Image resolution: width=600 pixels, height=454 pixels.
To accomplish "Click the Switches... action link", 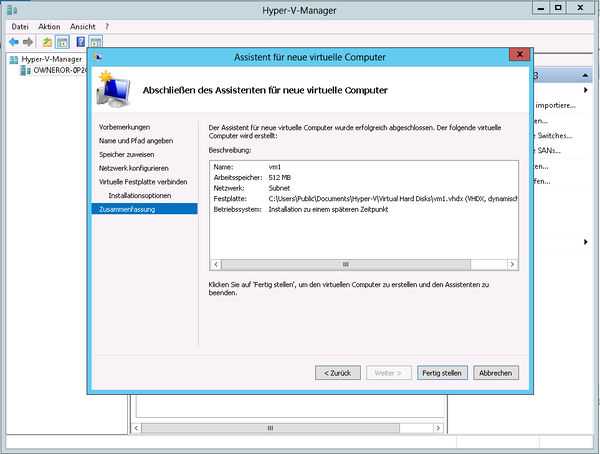I will [554, 136].
